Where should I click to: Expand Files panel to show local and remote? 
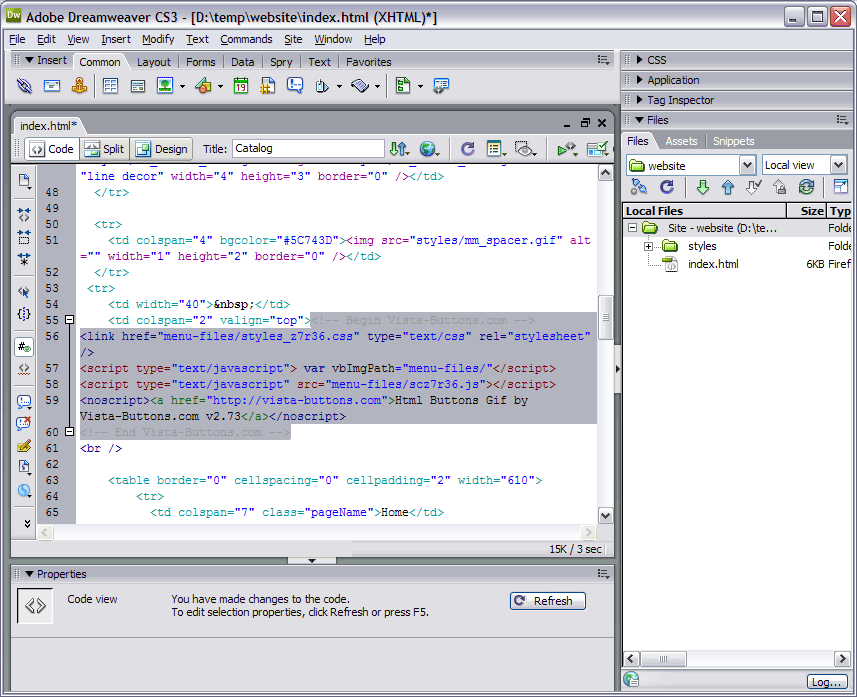pyautogui.click(x=840, y=188)
